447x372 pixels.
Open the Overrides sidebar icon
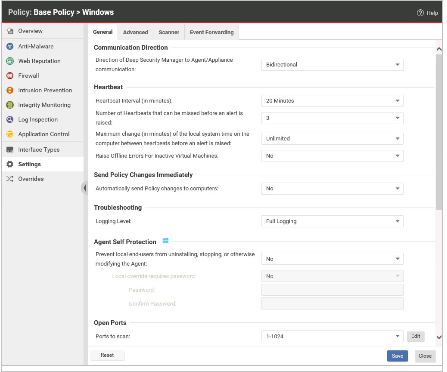[10, 179]
